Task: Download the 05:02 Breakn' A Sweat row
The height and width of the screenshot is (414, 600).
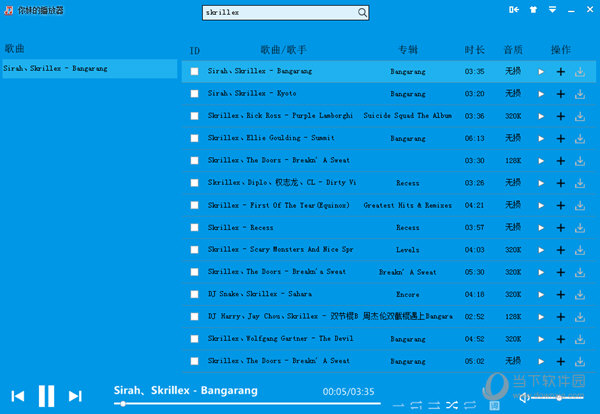Action: click(580, 361)
